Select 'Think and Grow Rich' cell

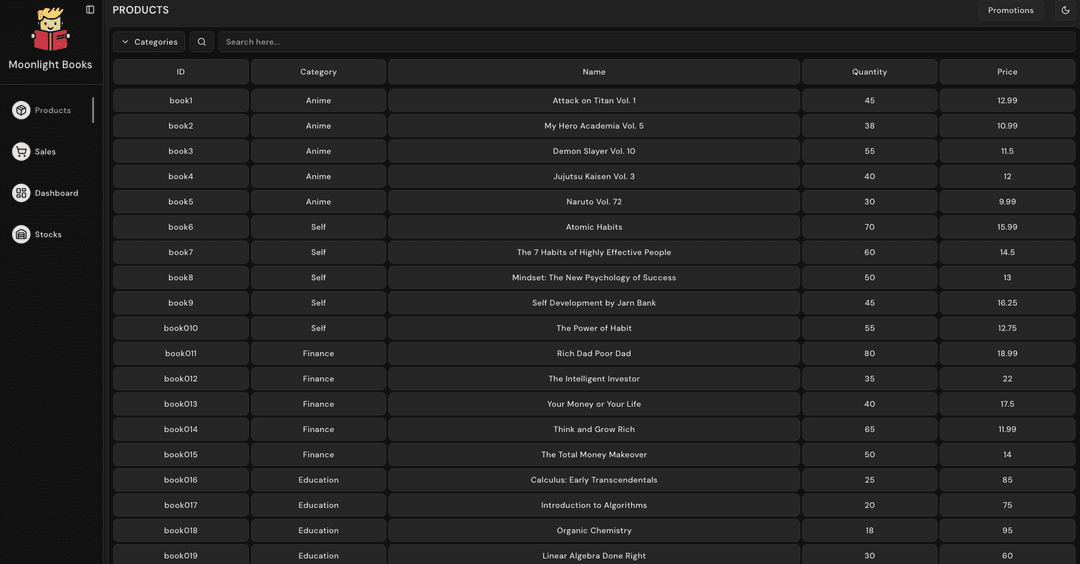click(x=594, y=429)
